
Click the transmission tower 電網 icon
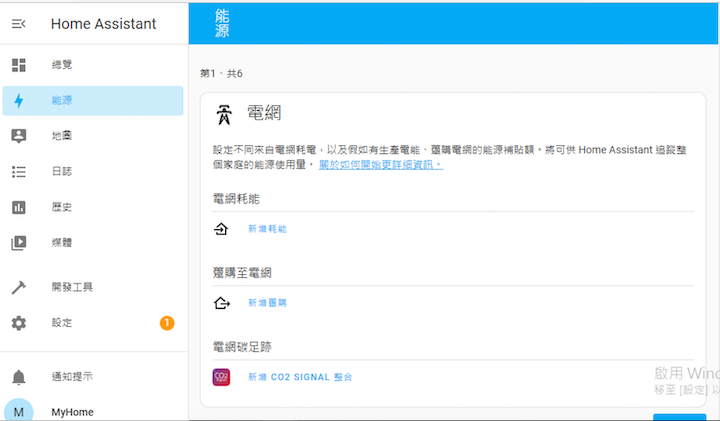(224, 115)
